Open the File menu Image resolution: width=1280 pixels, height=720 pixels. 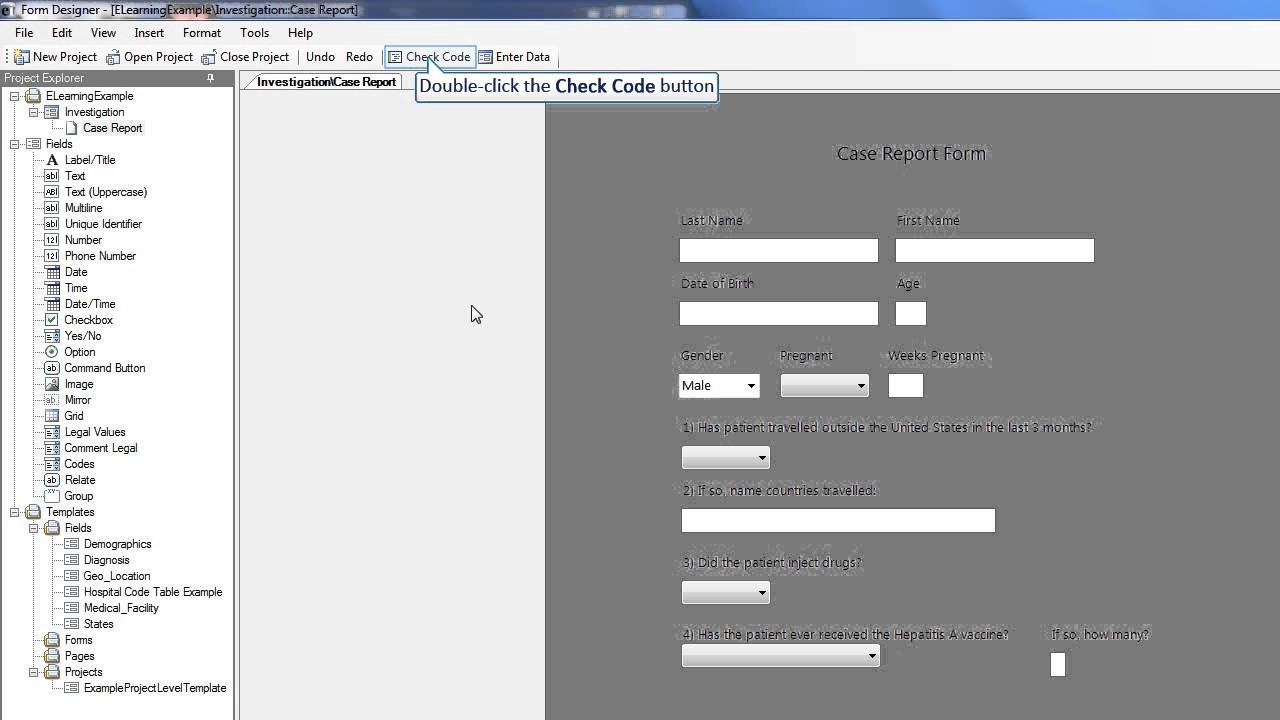[24, 33]
